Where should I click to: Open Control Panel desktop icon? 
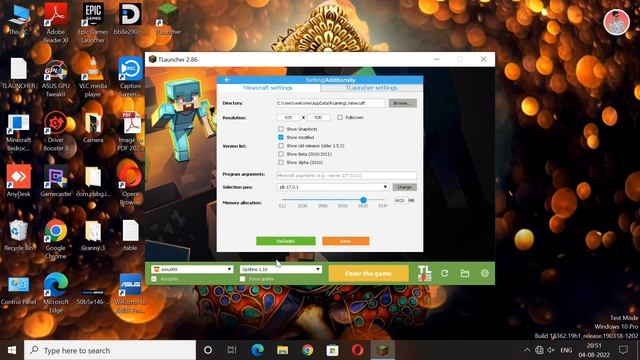(x=19, y=291)
